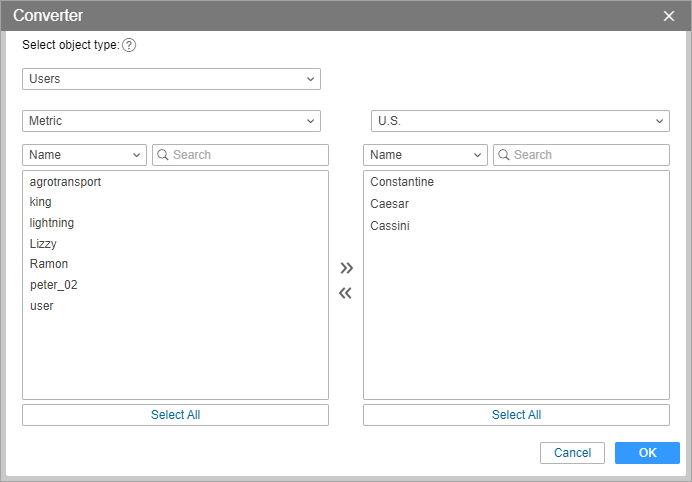Select Constantine in the right list
The image size is (692, 482).
coord(402,182)
